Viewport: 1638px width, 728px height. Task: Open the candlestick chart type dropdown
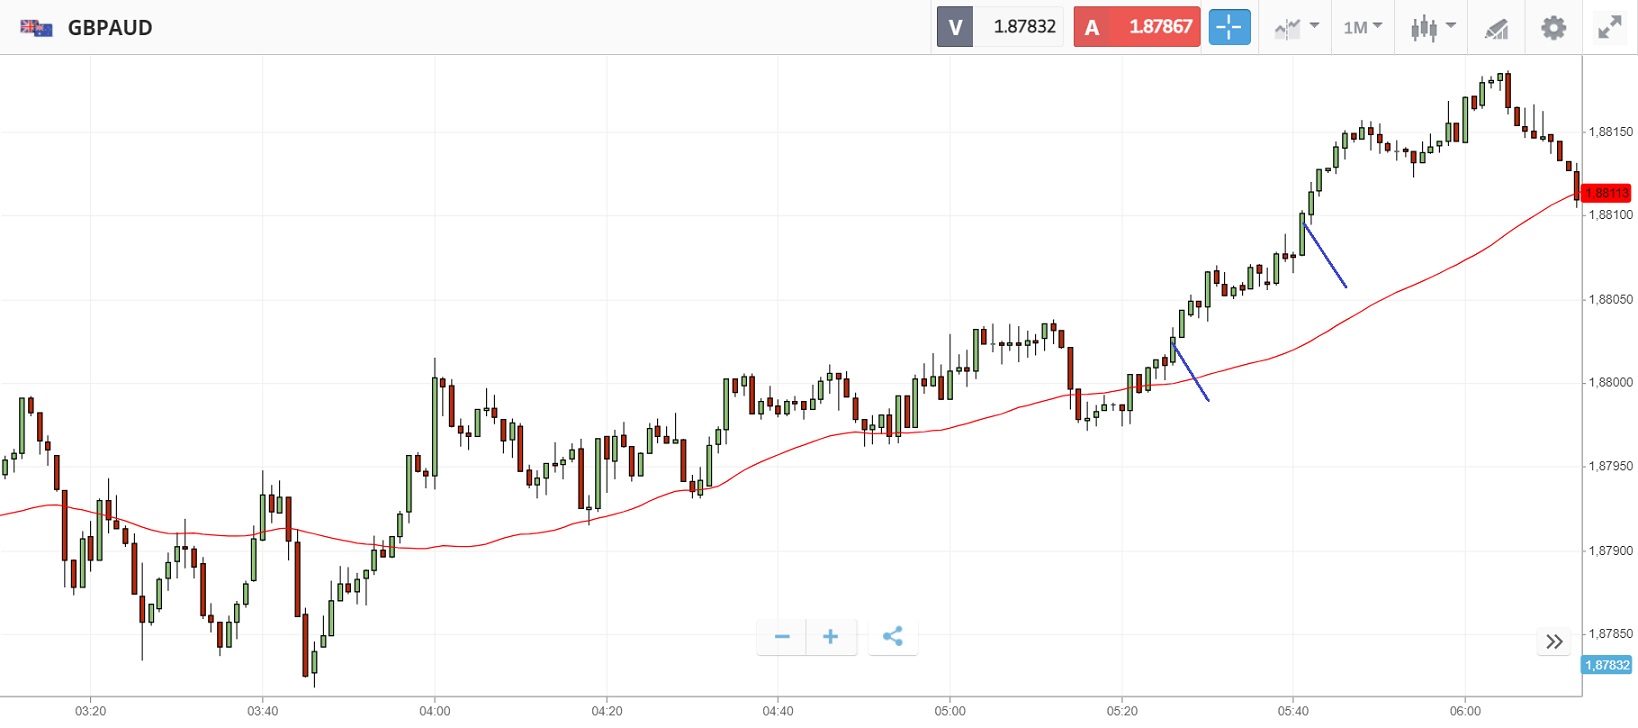click(1432, 27)
